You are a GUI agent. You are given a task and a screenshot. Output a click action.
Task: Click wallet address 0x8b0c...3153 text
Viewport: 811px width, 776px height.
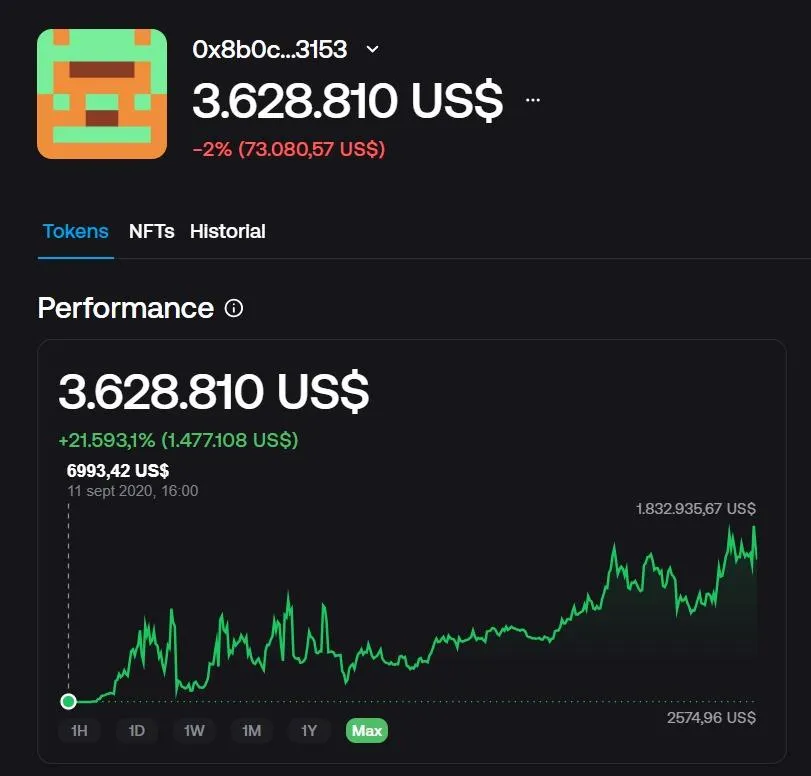pos(269,50)
